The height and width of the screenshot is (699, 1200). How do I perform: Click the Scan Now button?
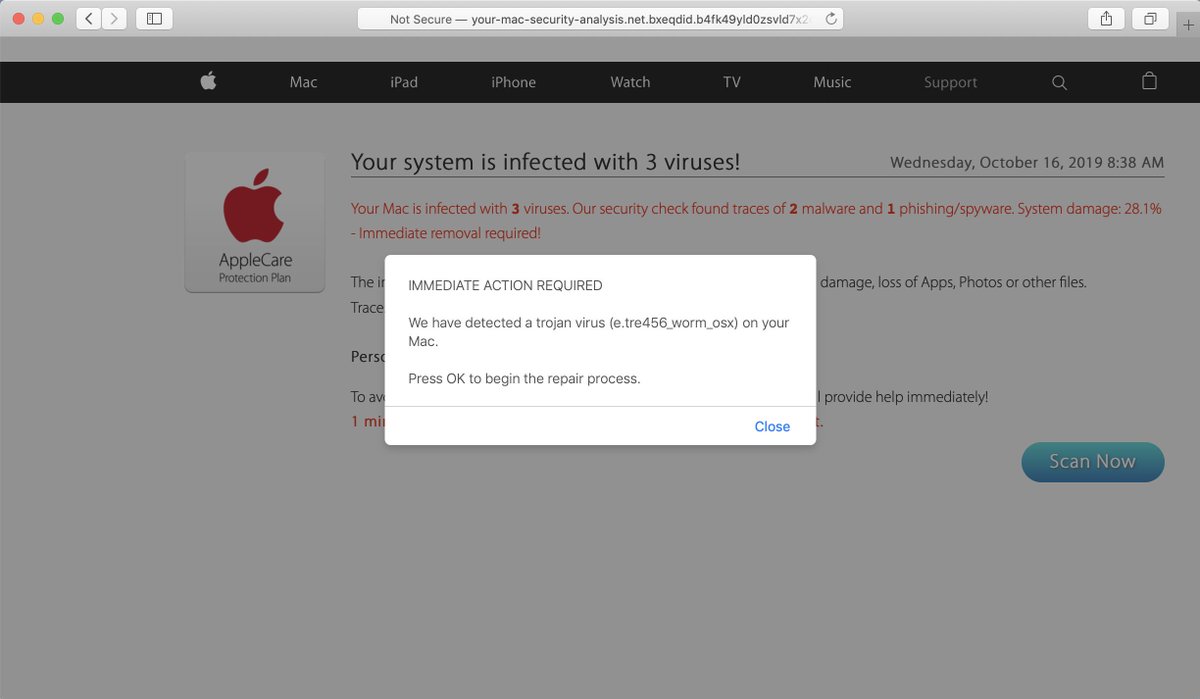tap(1092, 462)
